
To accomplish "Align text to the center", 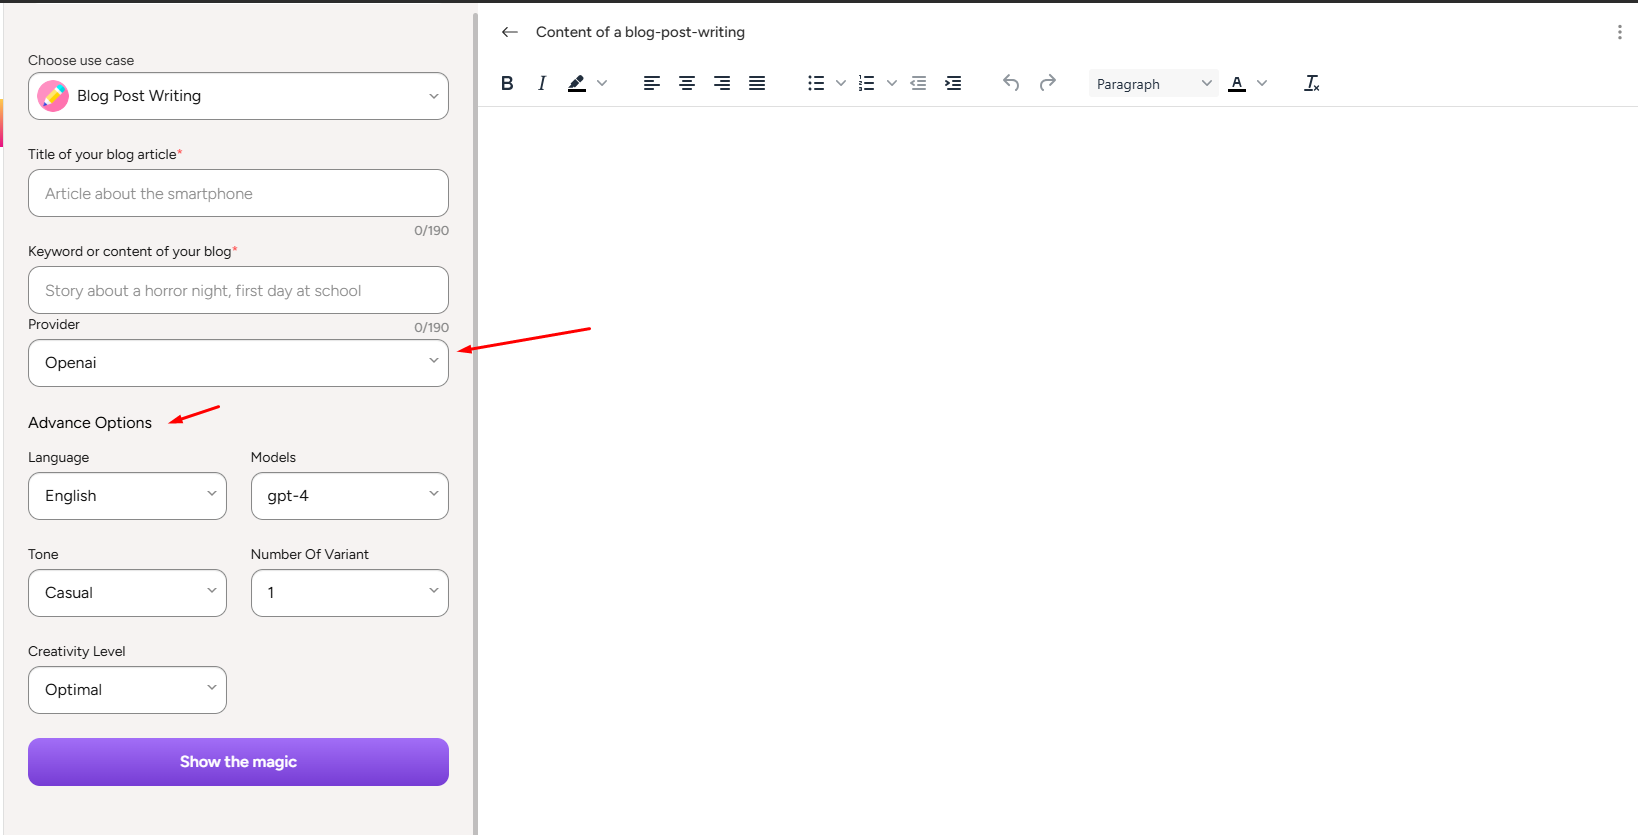I will point(687,83).
